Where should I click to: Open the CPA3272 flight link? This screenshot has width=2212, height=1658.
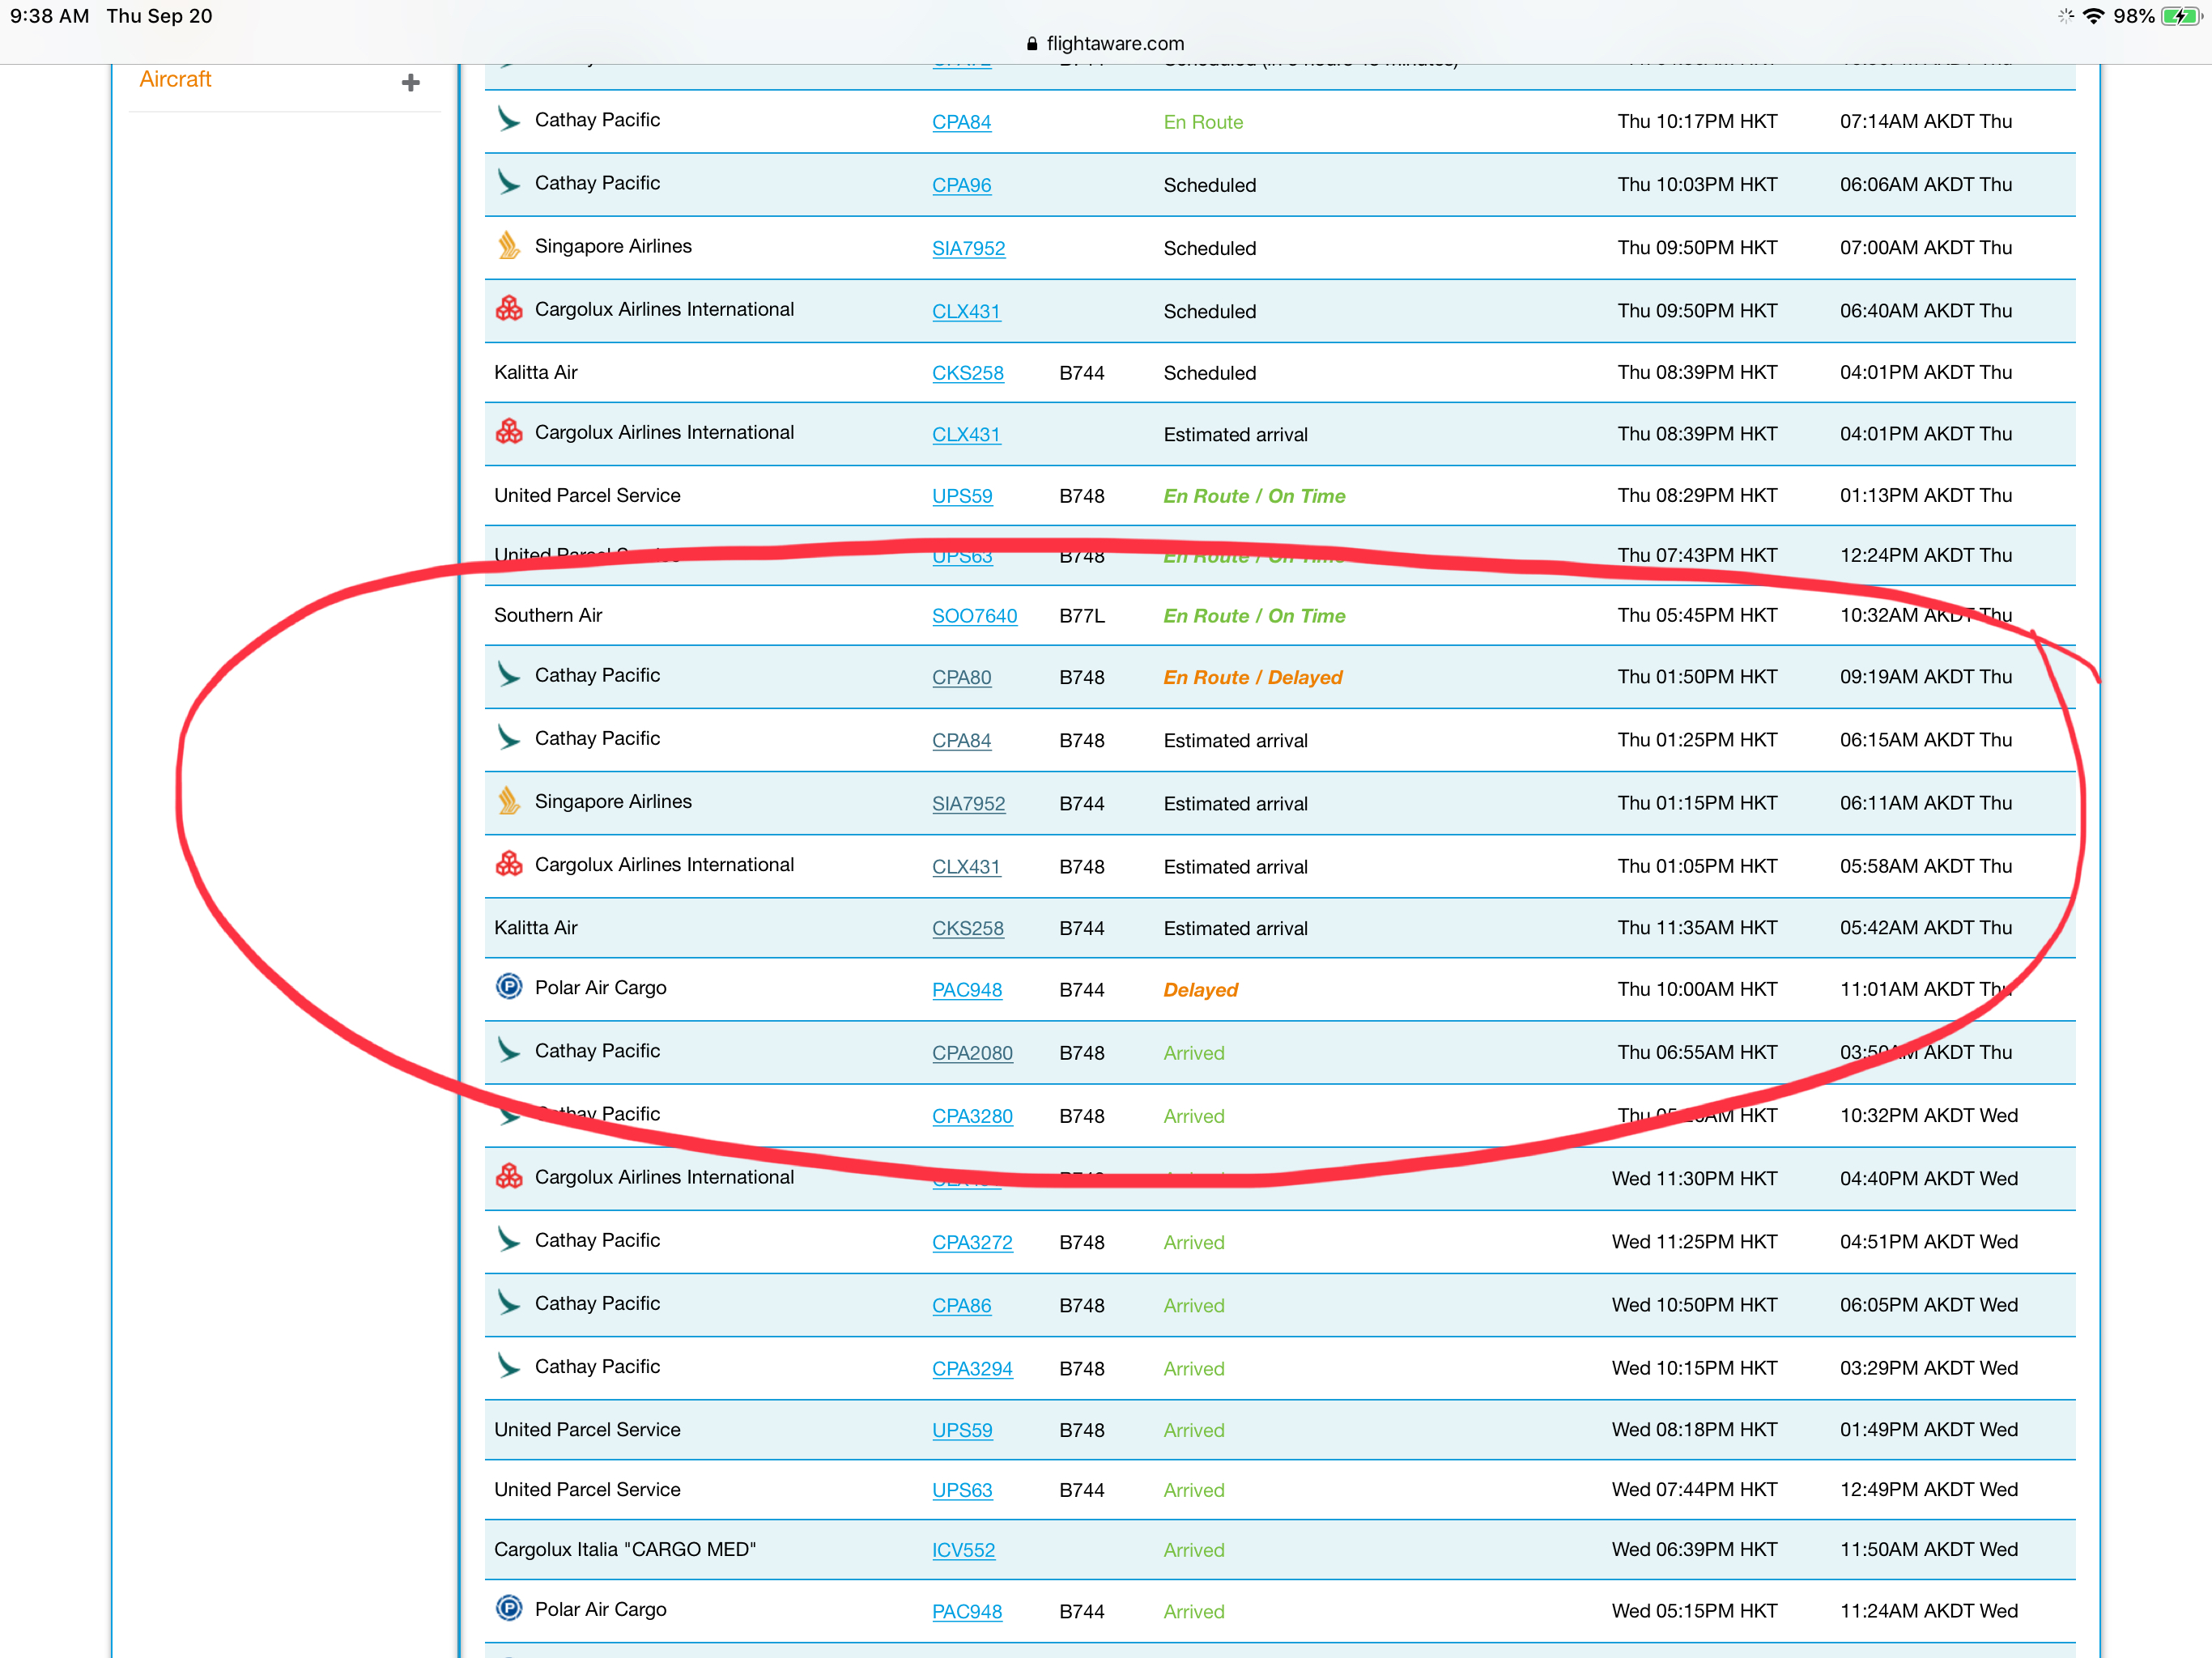coord(972,1242)
